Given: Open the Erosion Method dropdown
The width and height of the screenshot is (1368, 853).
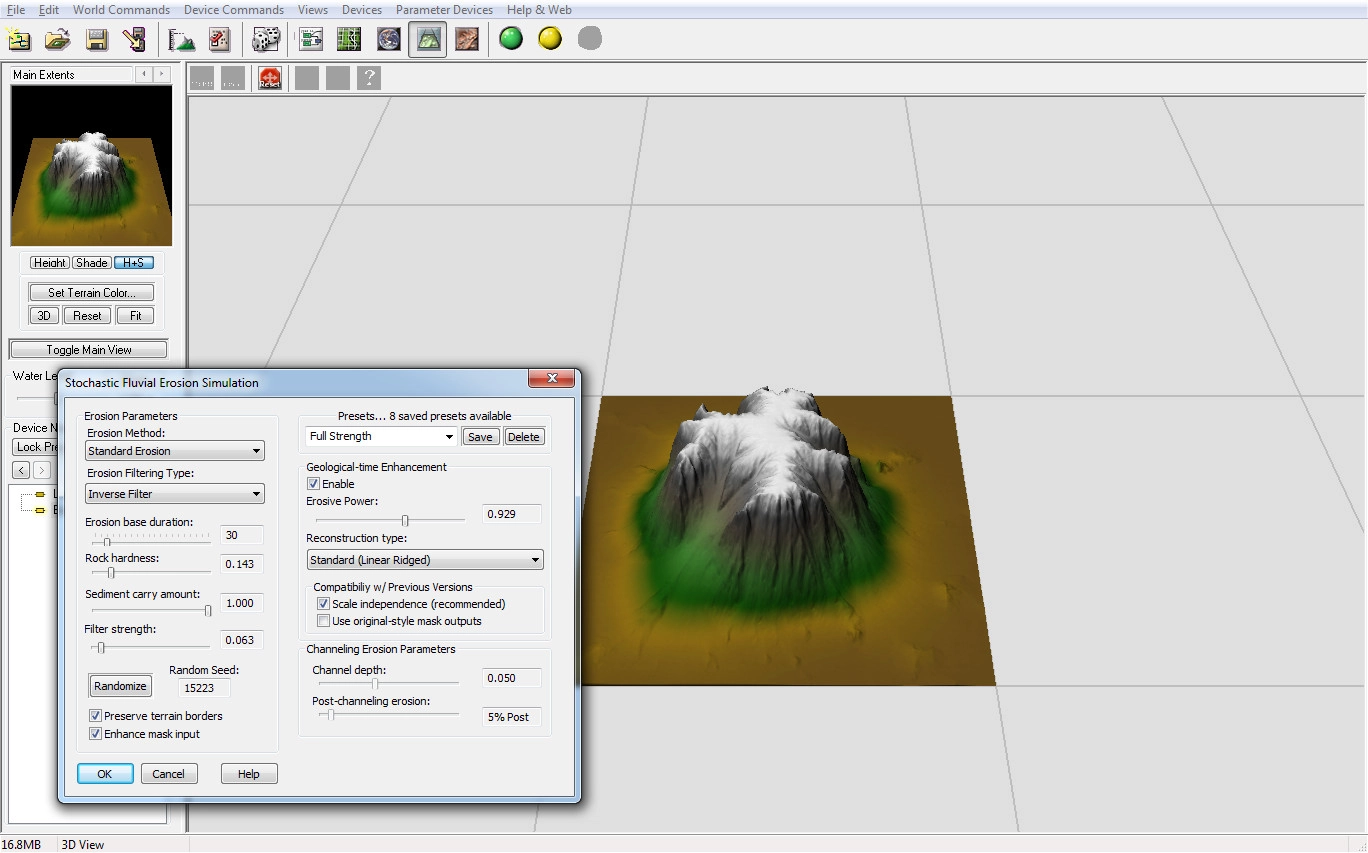Looking at the screenshot, I should pos(175,451).
